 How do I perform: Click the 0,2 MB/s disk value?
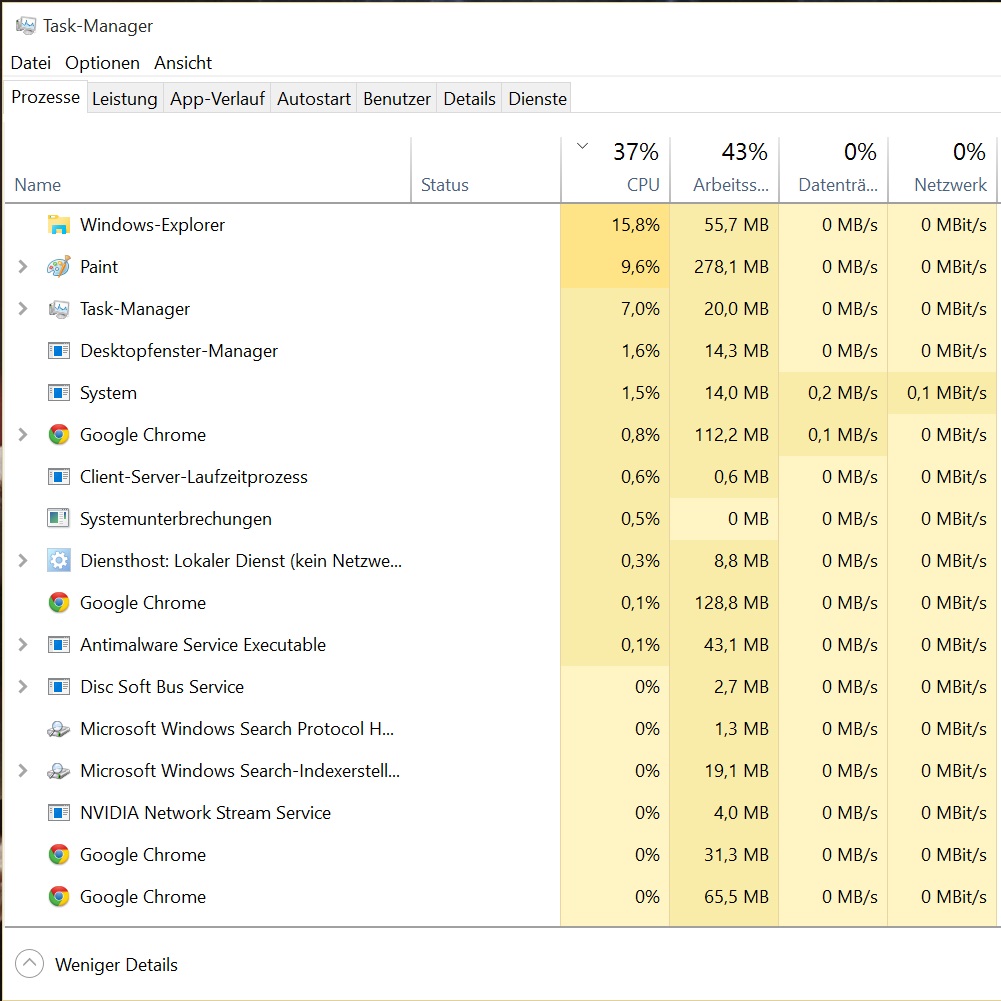[843, 393]
